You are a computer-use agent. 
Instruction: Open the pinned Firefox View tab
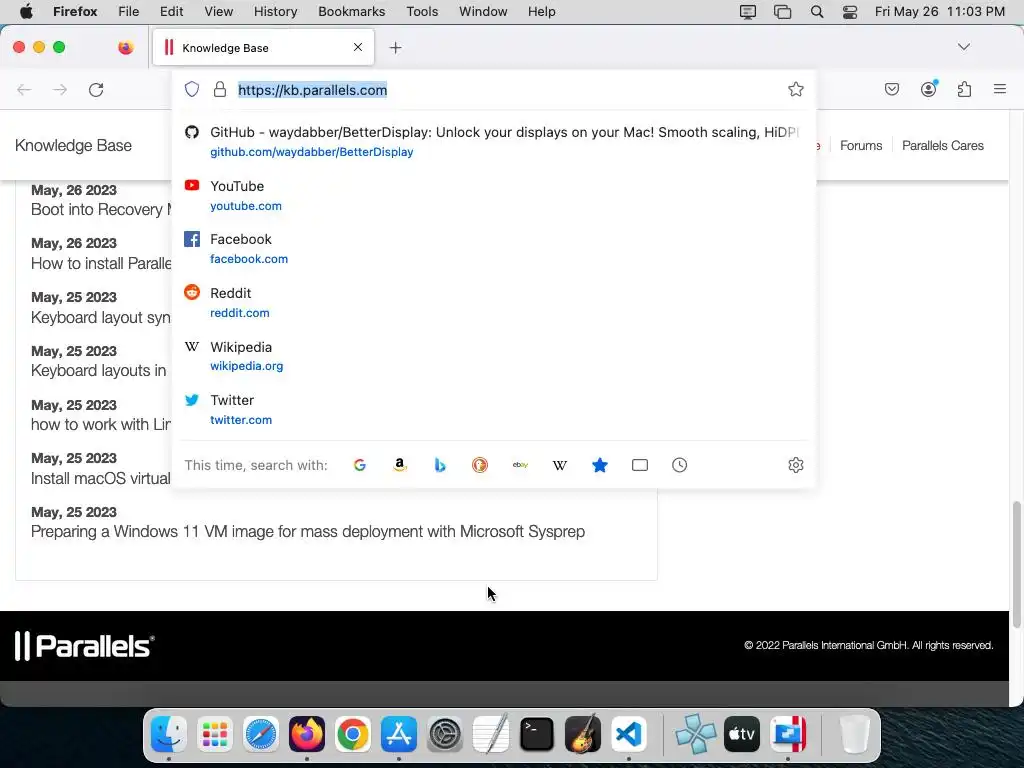125,47
